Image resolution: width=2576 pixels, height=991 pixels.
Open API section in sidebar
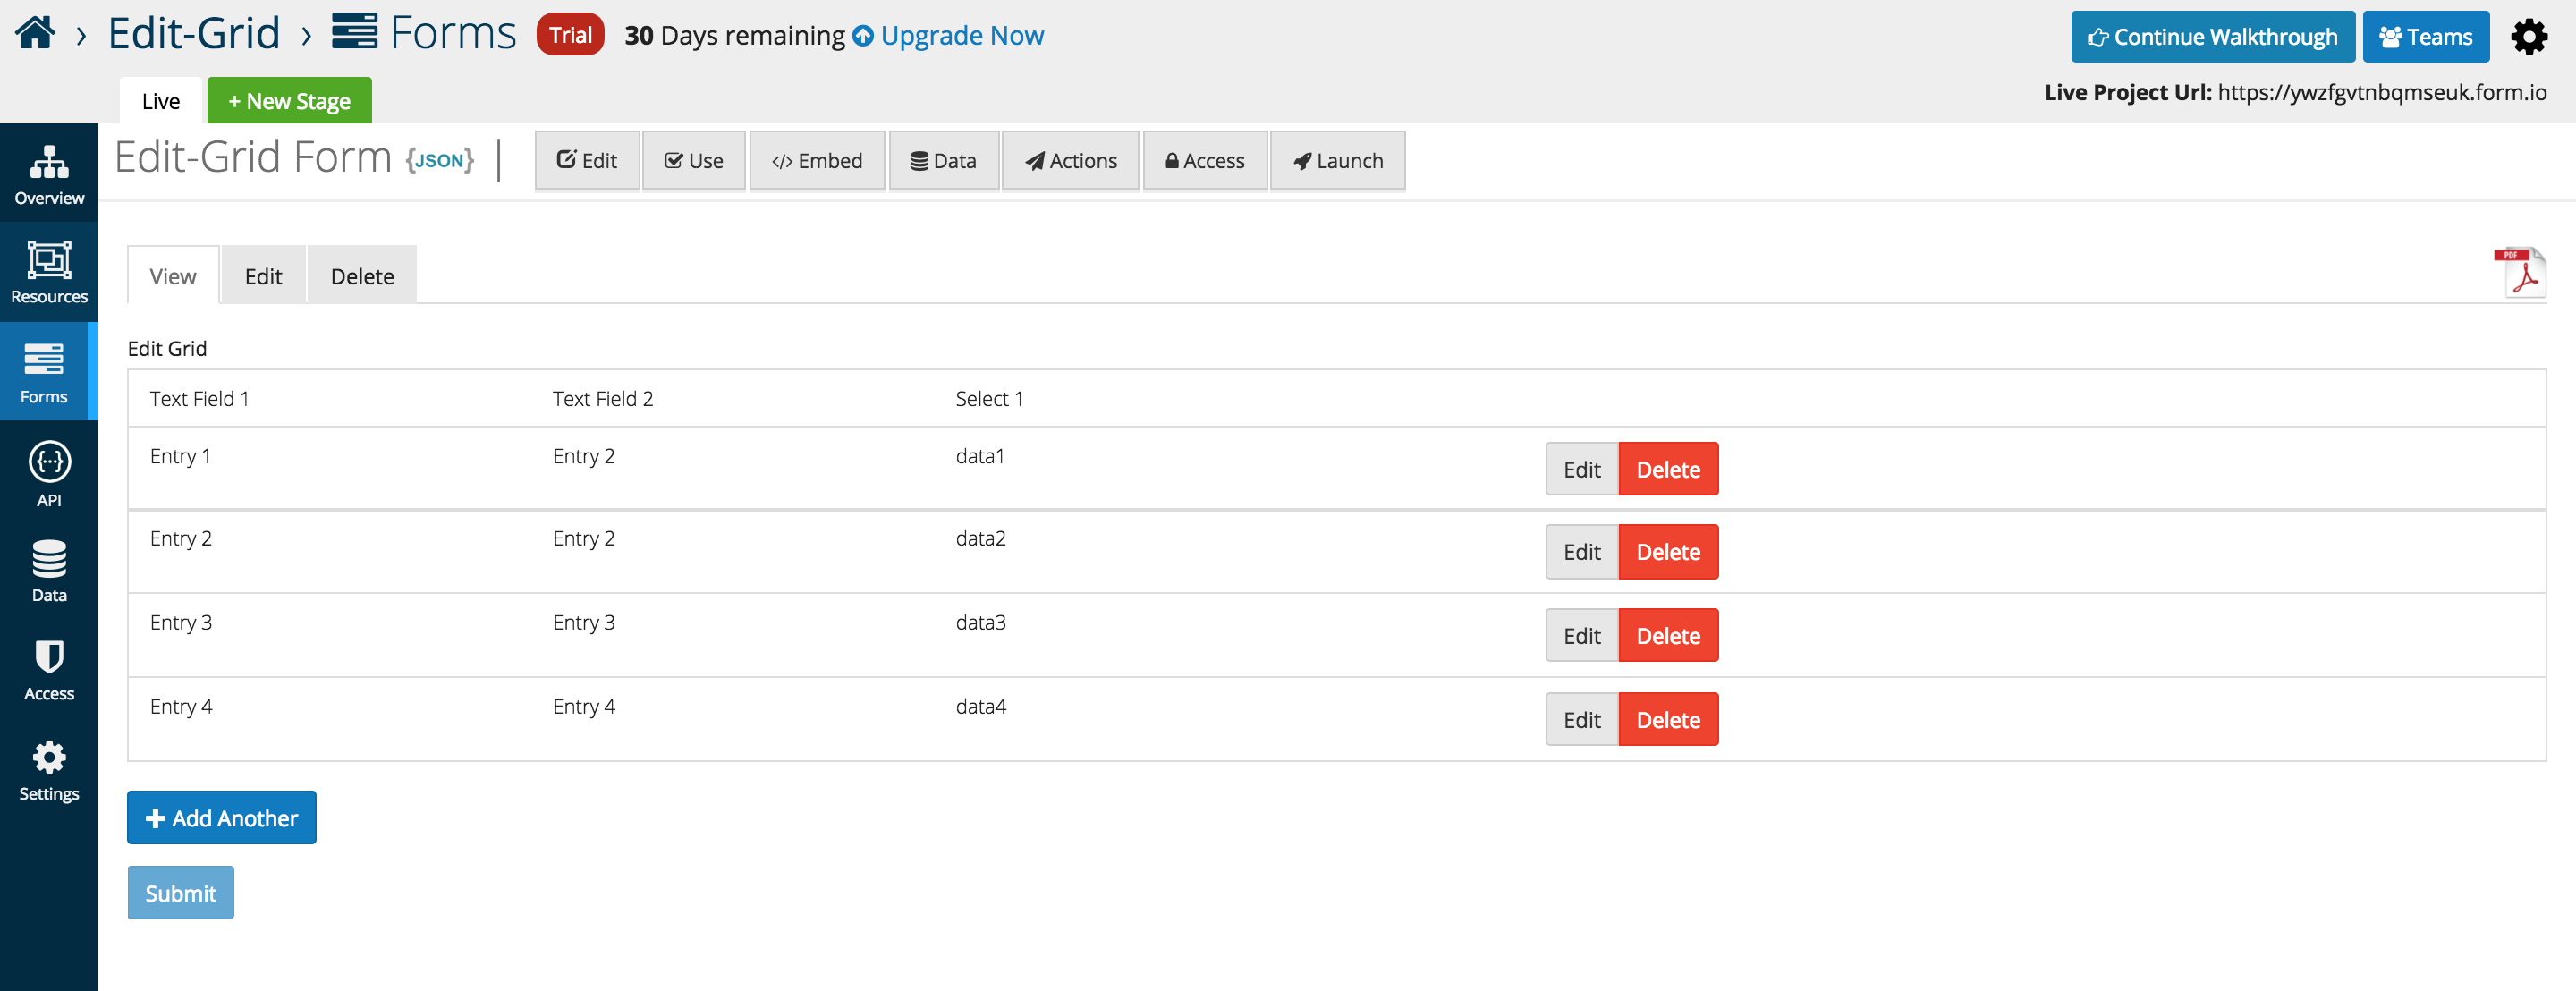[x=49, y=474]
